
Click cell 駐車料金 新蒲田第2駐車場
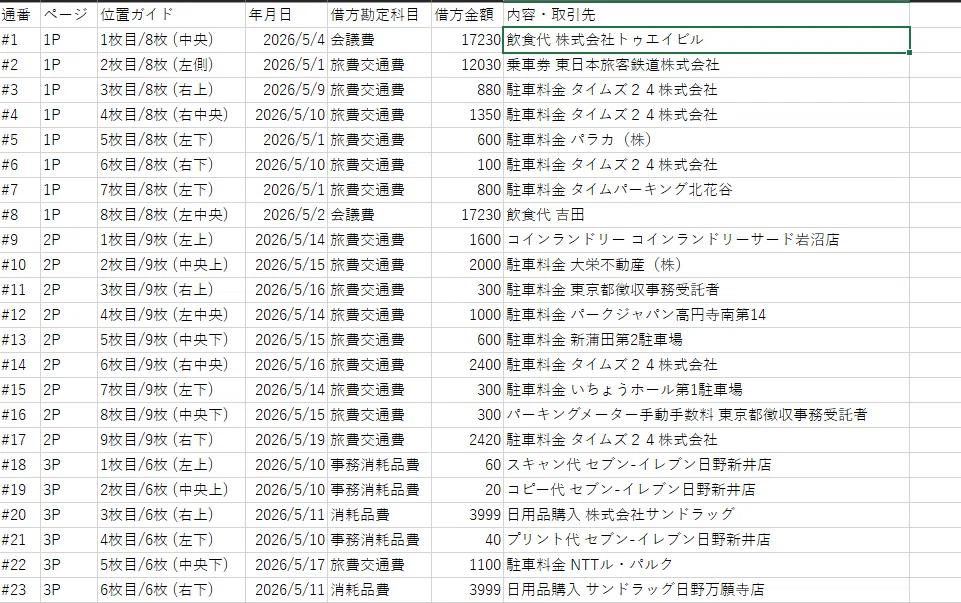click(706, 340)
